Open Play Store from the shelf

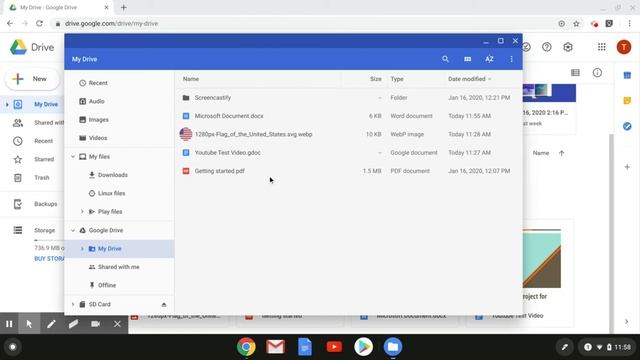[x=363, y=347]
